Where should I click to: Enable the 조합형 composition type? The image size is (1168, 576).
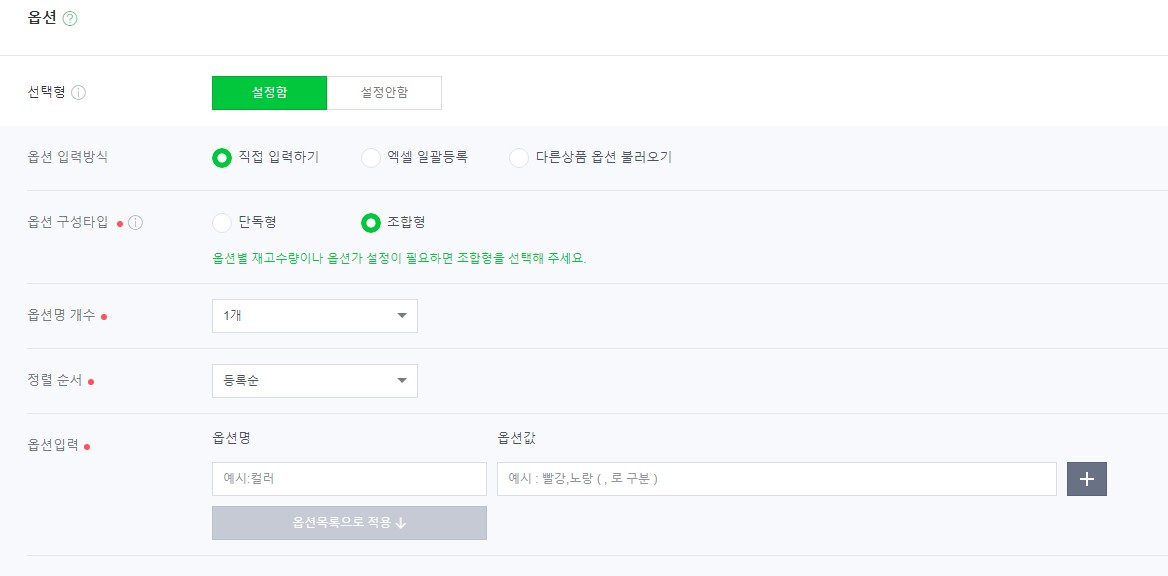coord(370,222)
